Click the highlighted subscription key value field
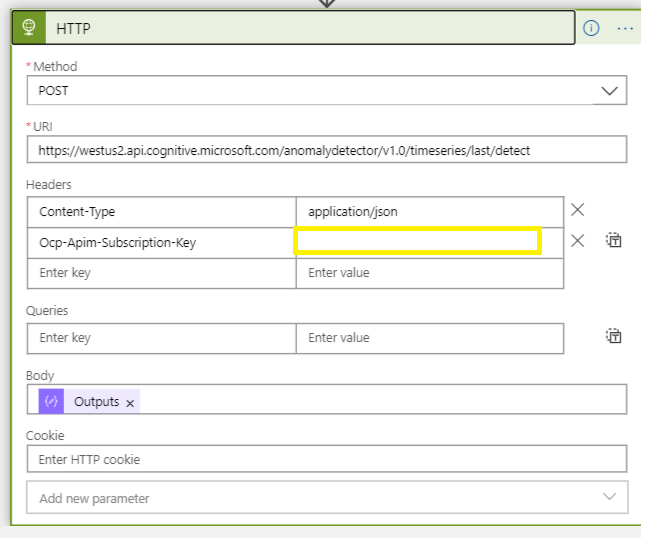 [x=417, y=241]
